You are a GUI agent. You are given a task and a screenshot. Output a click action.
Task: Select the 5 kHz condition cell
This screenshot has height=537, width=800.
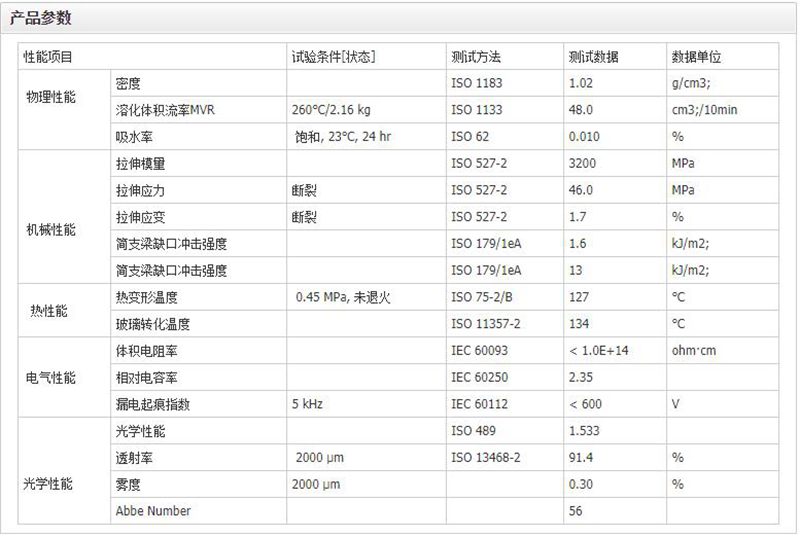307,405
